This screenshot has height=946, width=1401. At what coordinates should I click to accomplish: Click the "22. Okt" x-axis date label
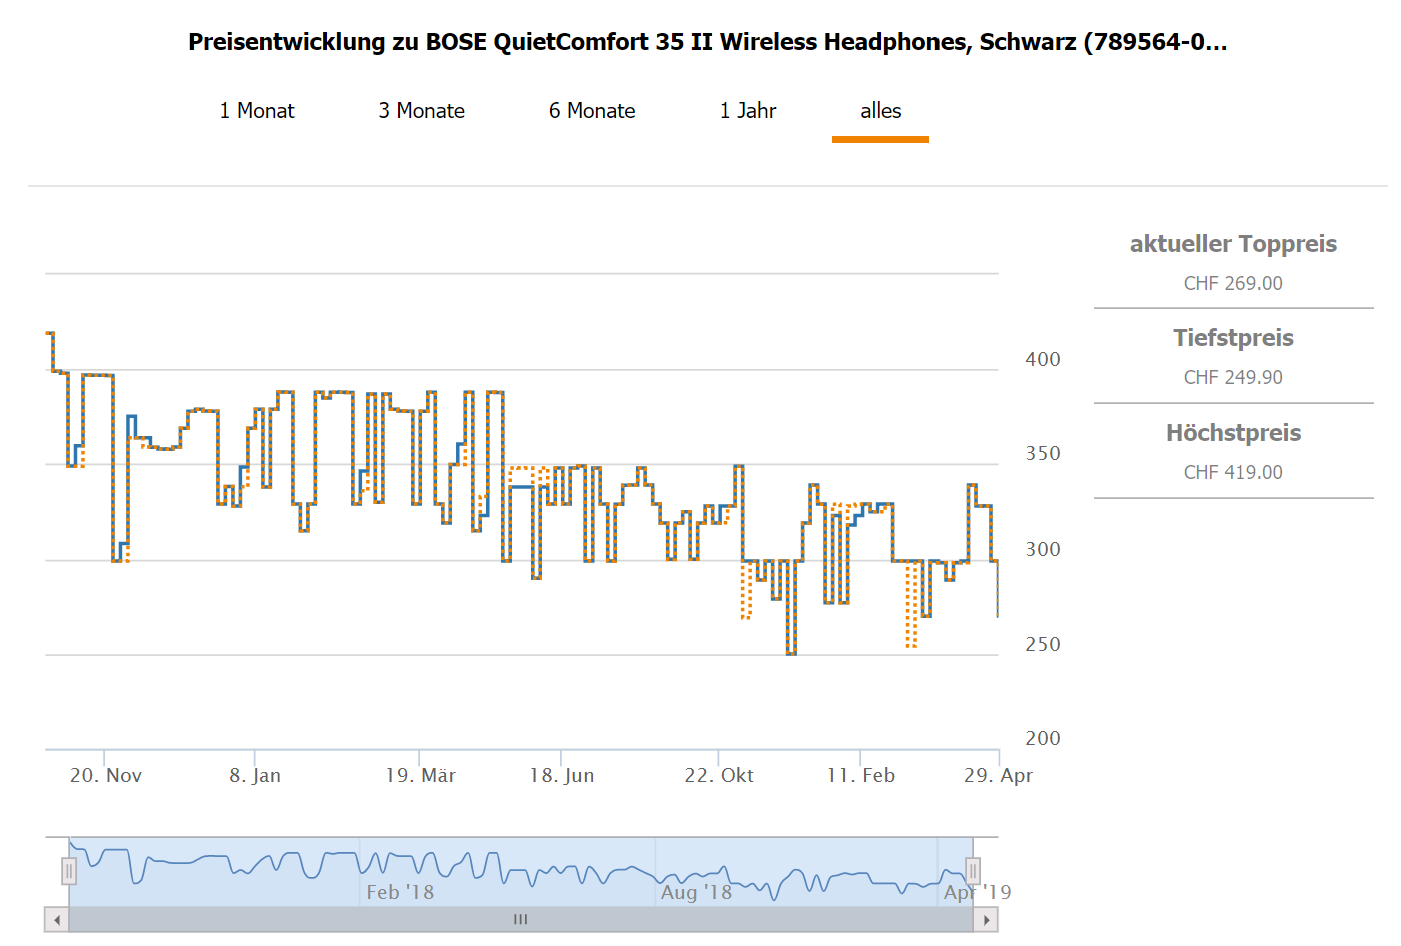point(719,776)
